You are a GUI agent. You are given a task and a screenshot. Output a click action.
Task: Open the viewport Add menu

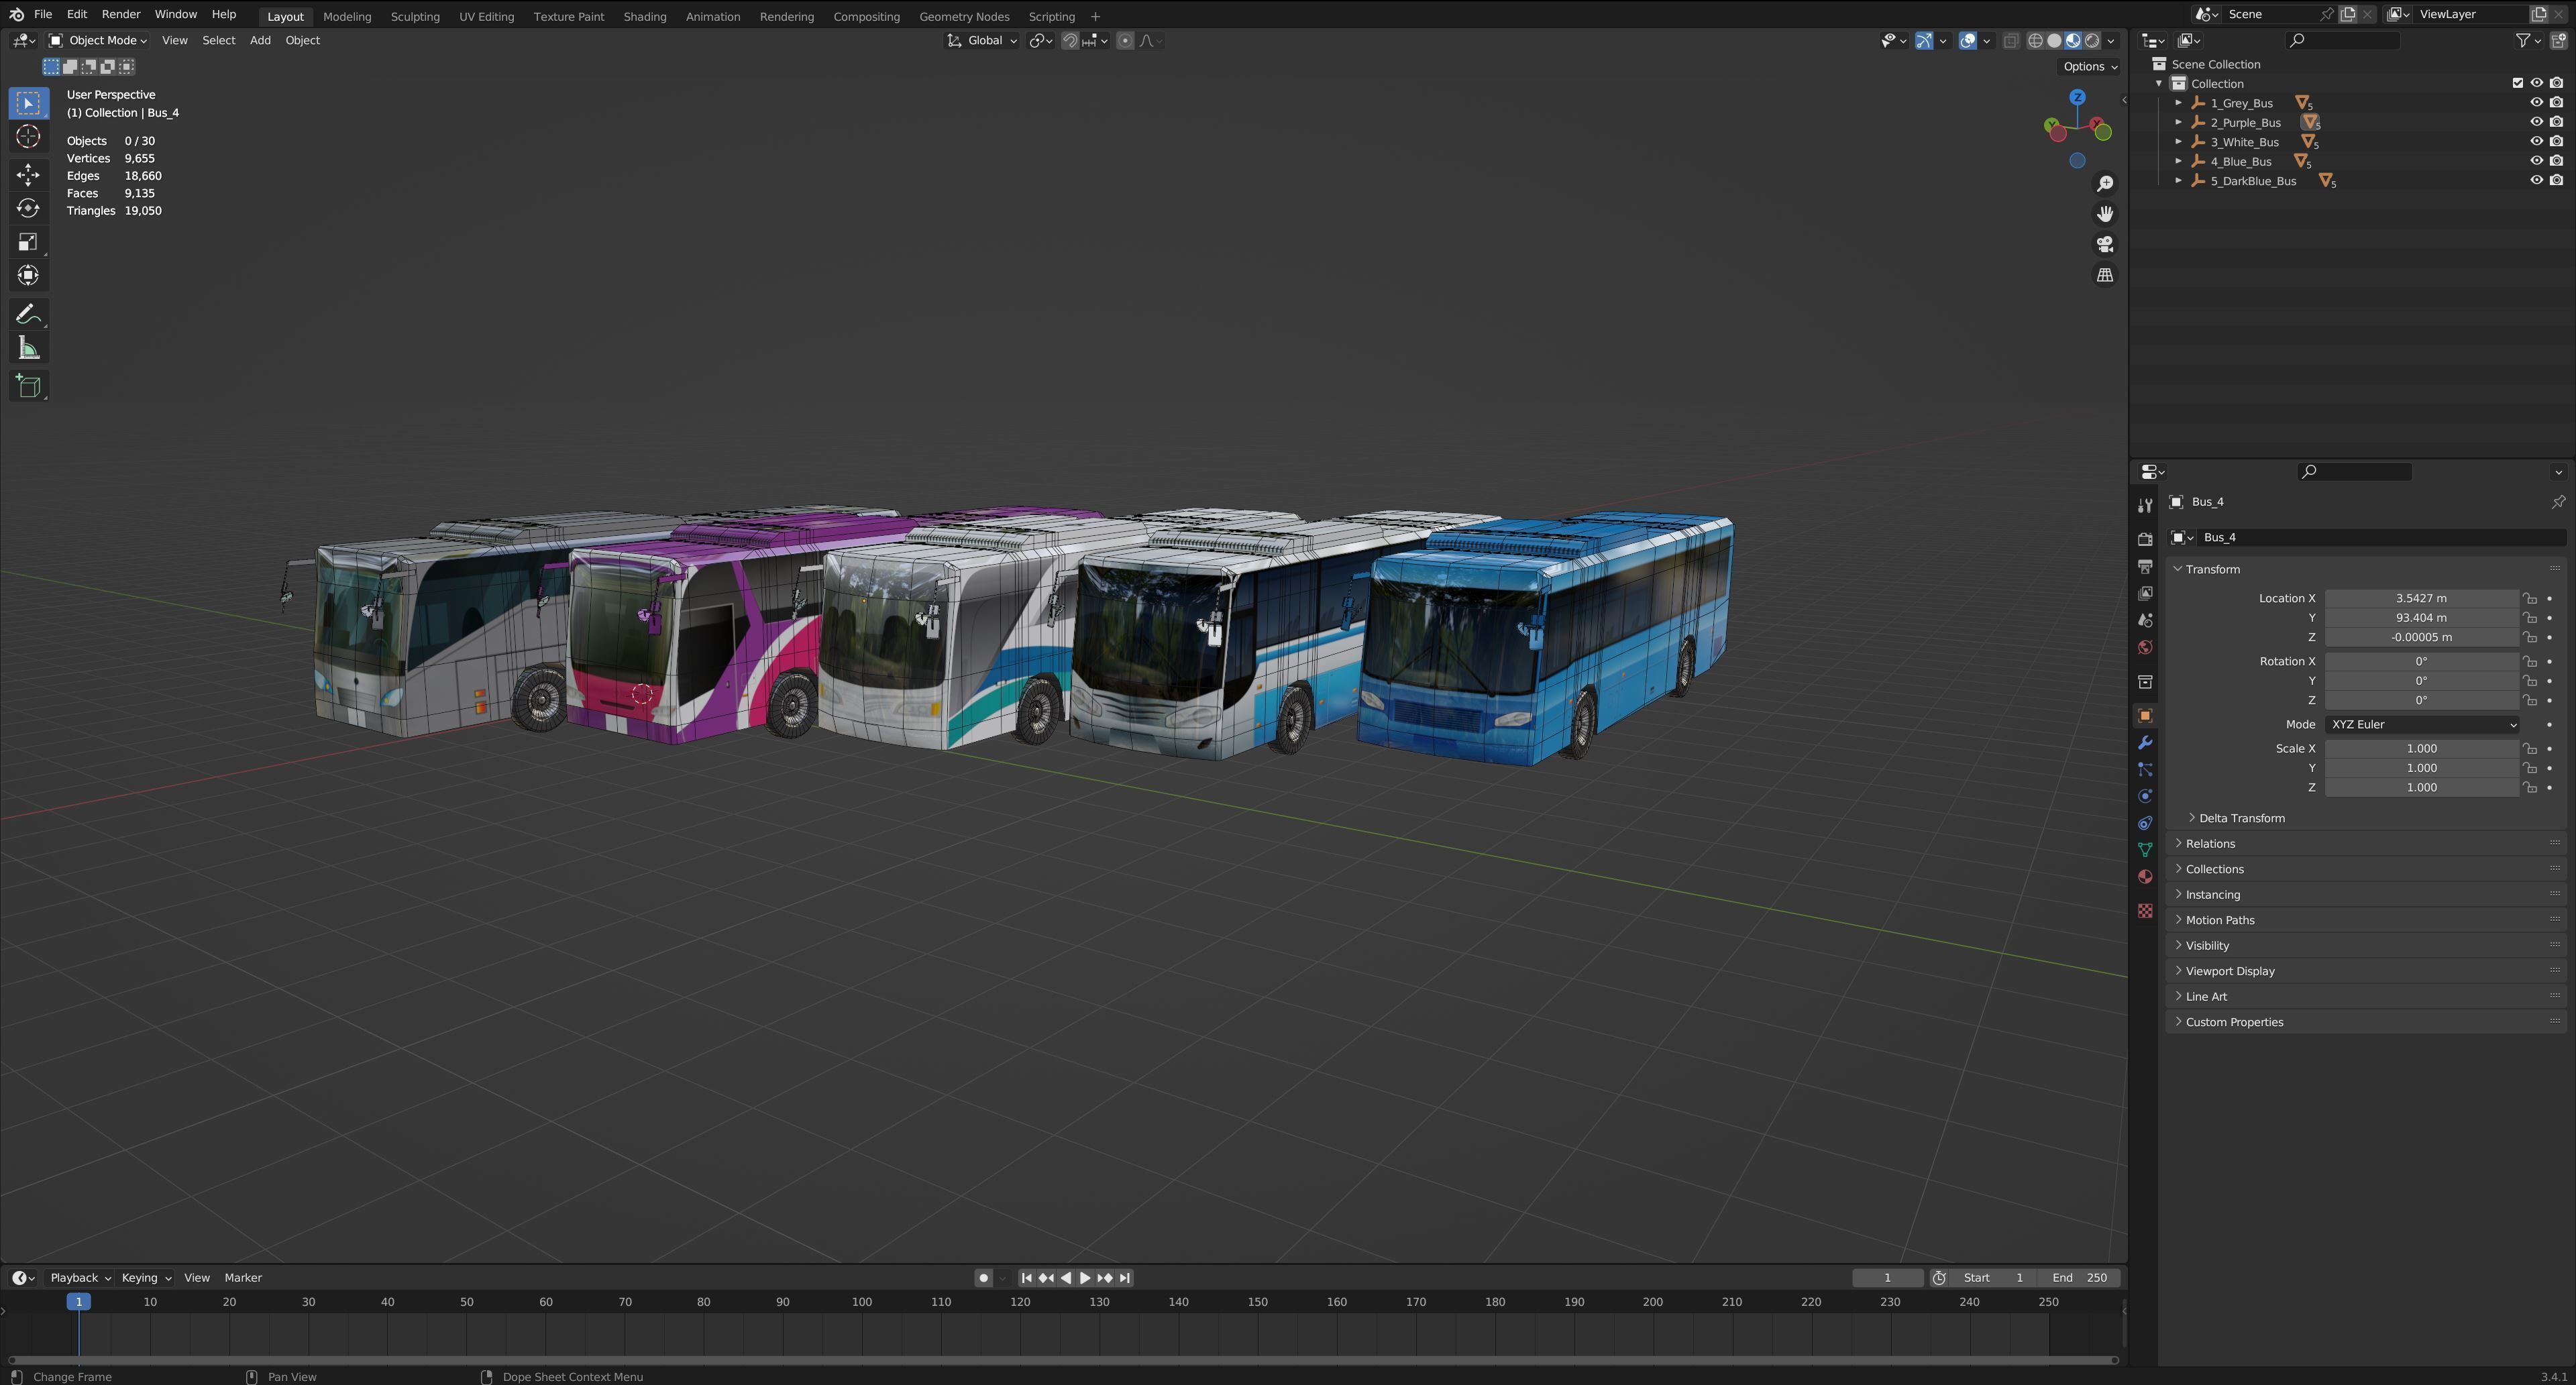click(x=260, y=41)
